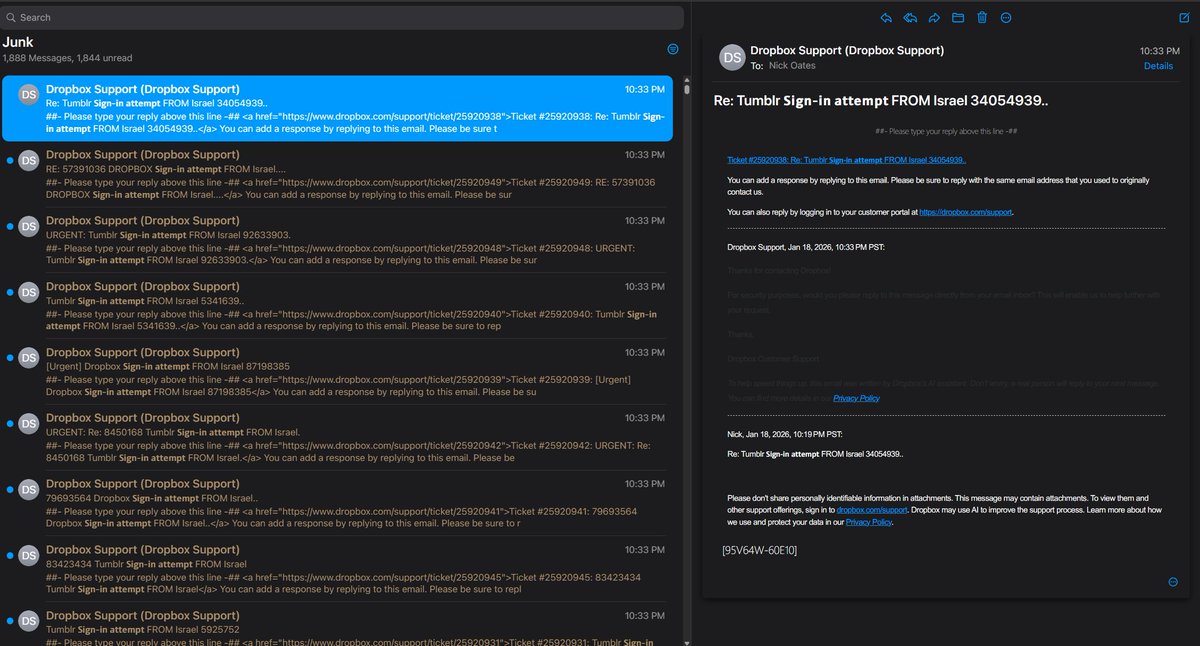Click the unread dot on the [Urgent] Dropbox 87198385 message
The image size is (1200, 646).
10,358
